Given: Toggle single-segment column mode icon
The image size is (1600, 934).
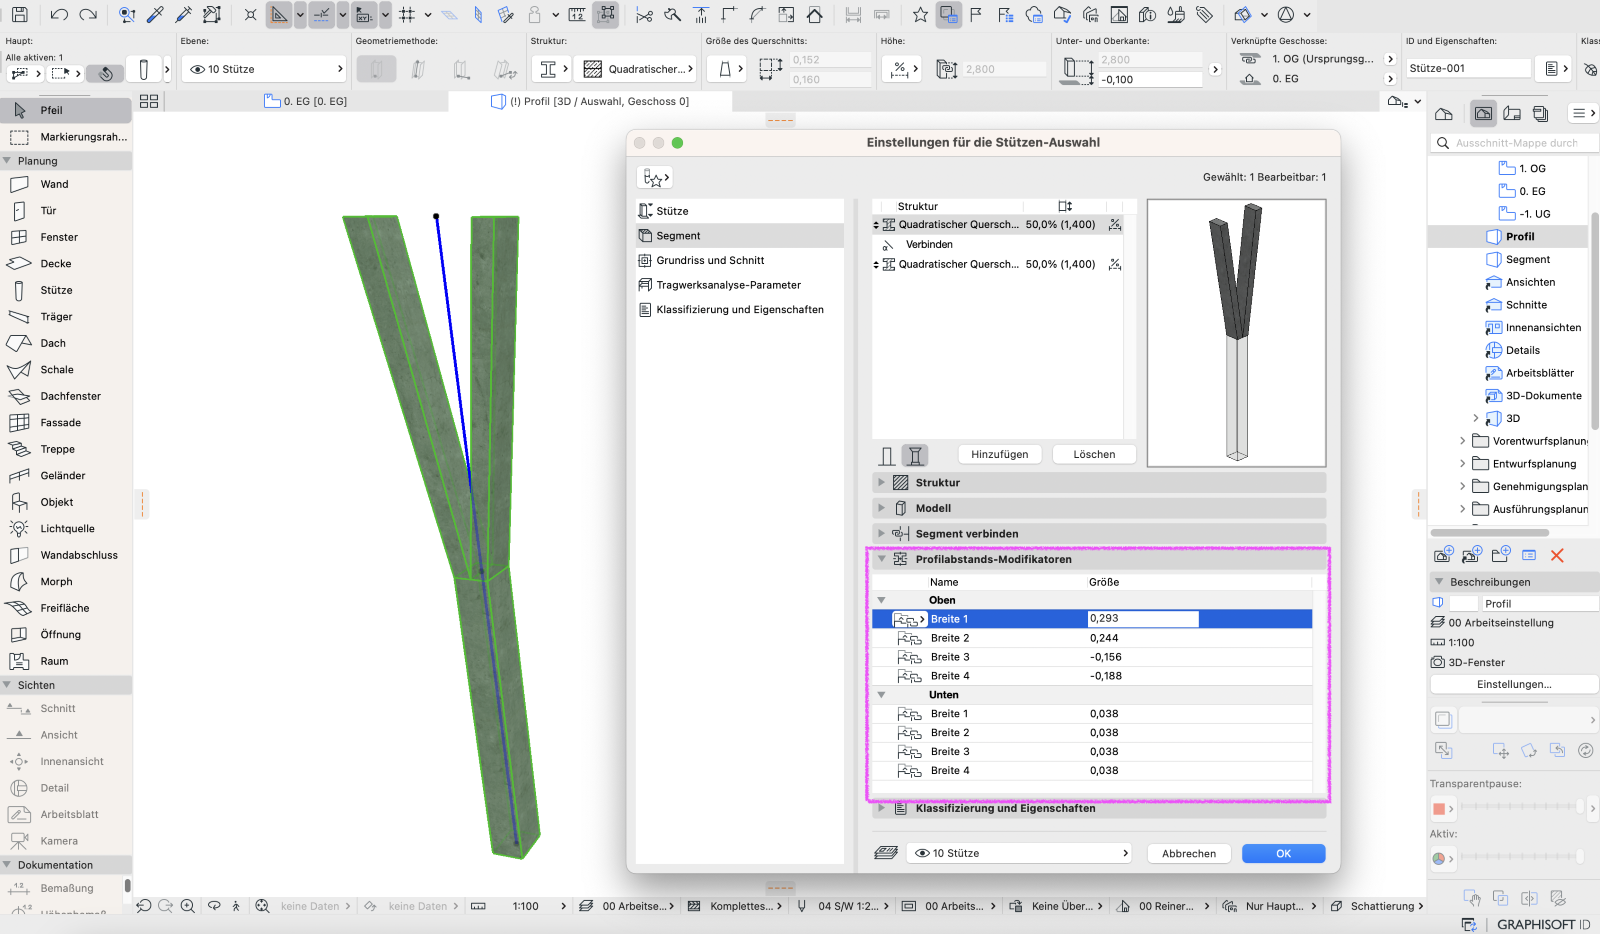Looking at the screenshot, I should (x=887, y=456).
